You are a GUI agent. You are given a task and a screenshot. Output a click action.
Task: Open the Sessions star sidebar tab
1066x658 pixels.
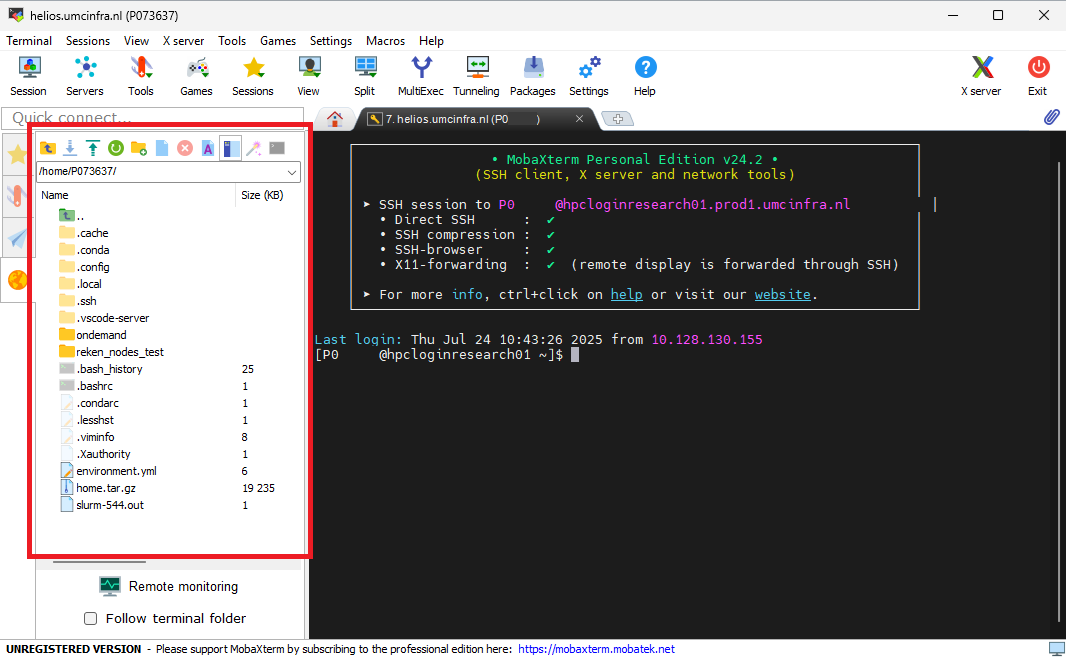[x=16, y=154]
